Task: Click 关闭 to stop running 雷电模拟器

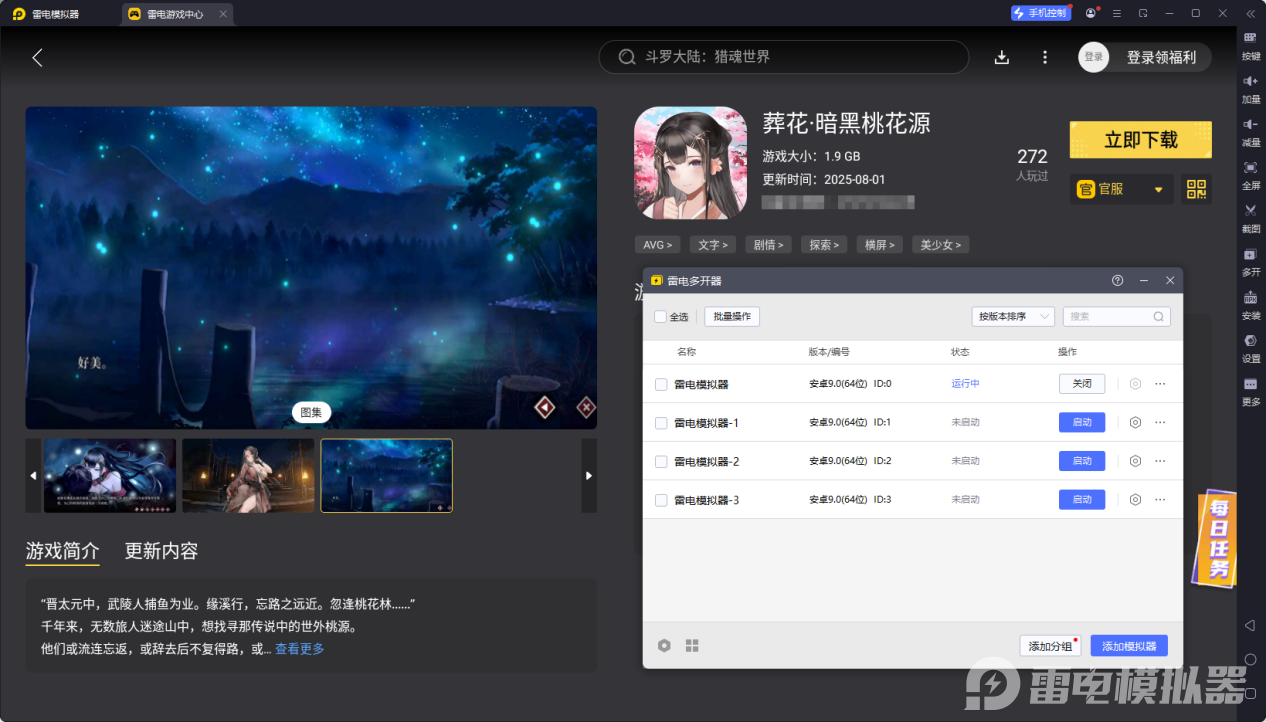Action: click(x=1082, y=383)
